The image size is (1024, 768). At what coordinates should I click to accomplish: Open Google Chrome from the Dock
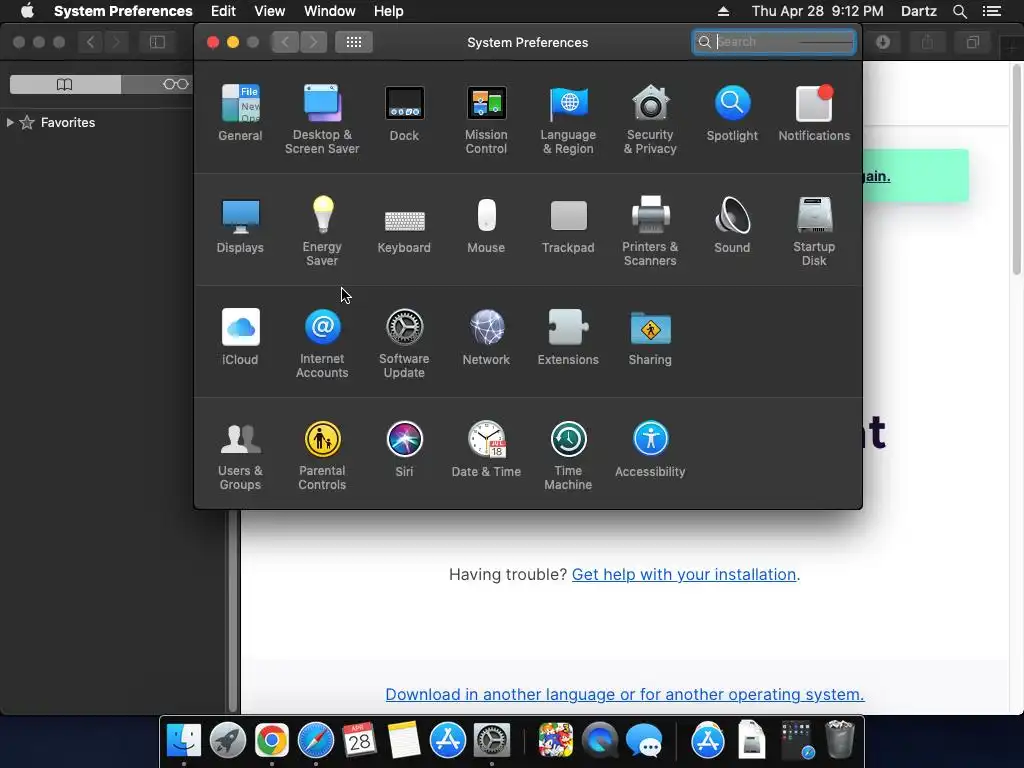click(x=272, y=741)
